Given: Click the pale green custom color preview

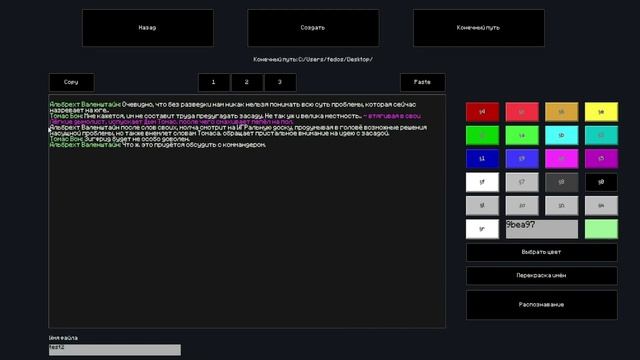Looking at the screenshot, I should tap(601, 229).
